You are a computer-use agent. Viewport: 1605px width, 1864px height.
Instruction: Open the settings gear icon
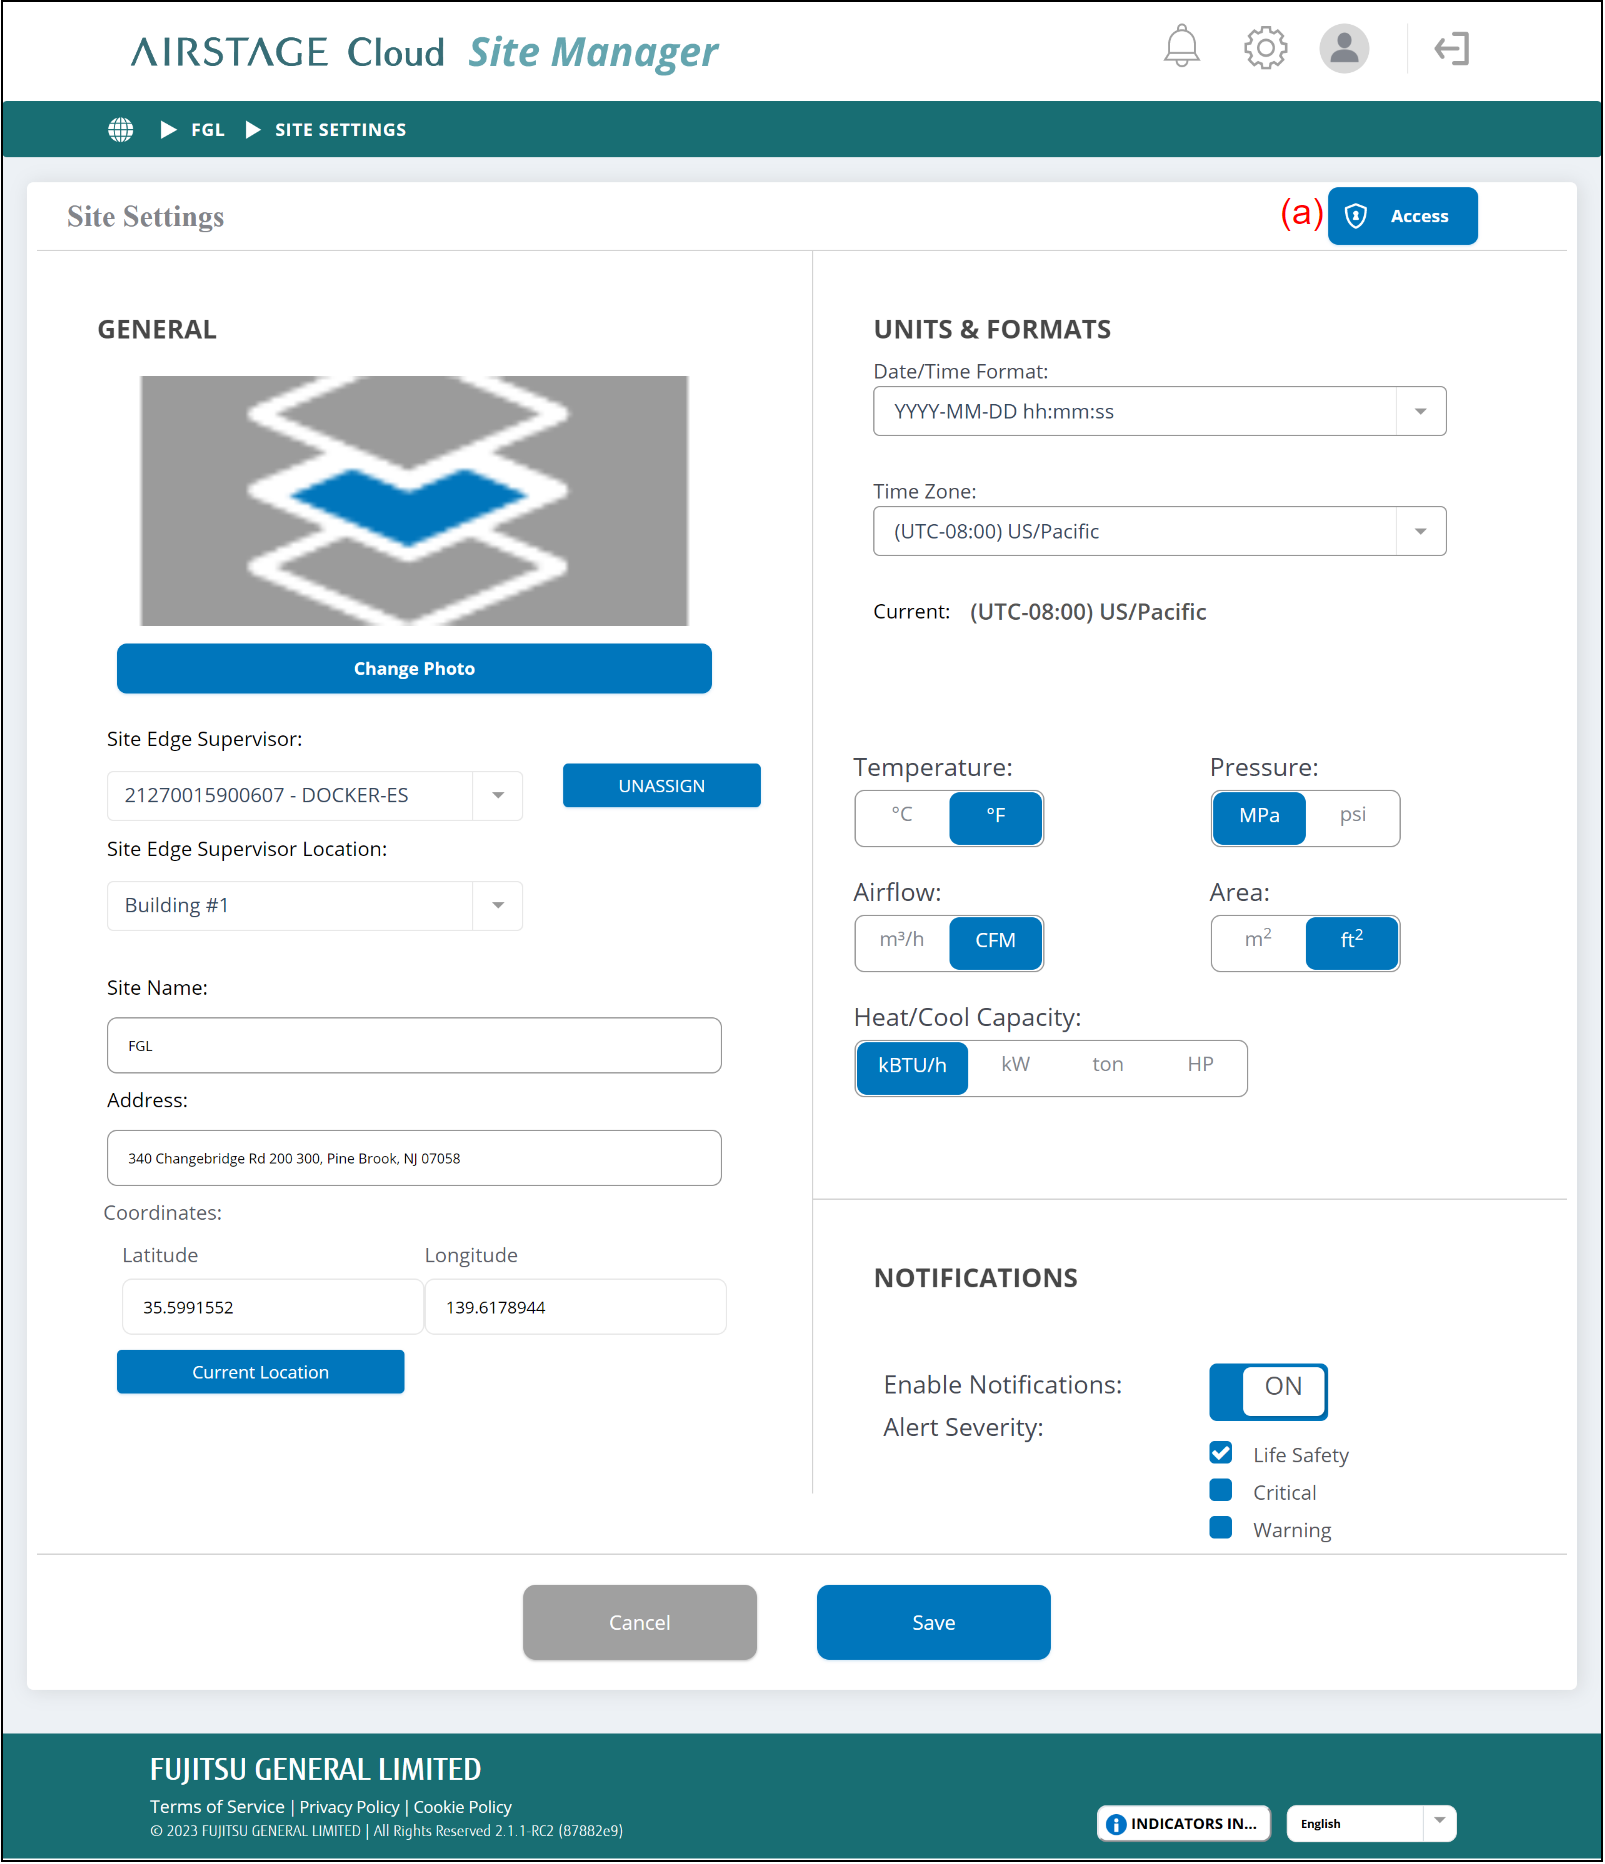1265,48
